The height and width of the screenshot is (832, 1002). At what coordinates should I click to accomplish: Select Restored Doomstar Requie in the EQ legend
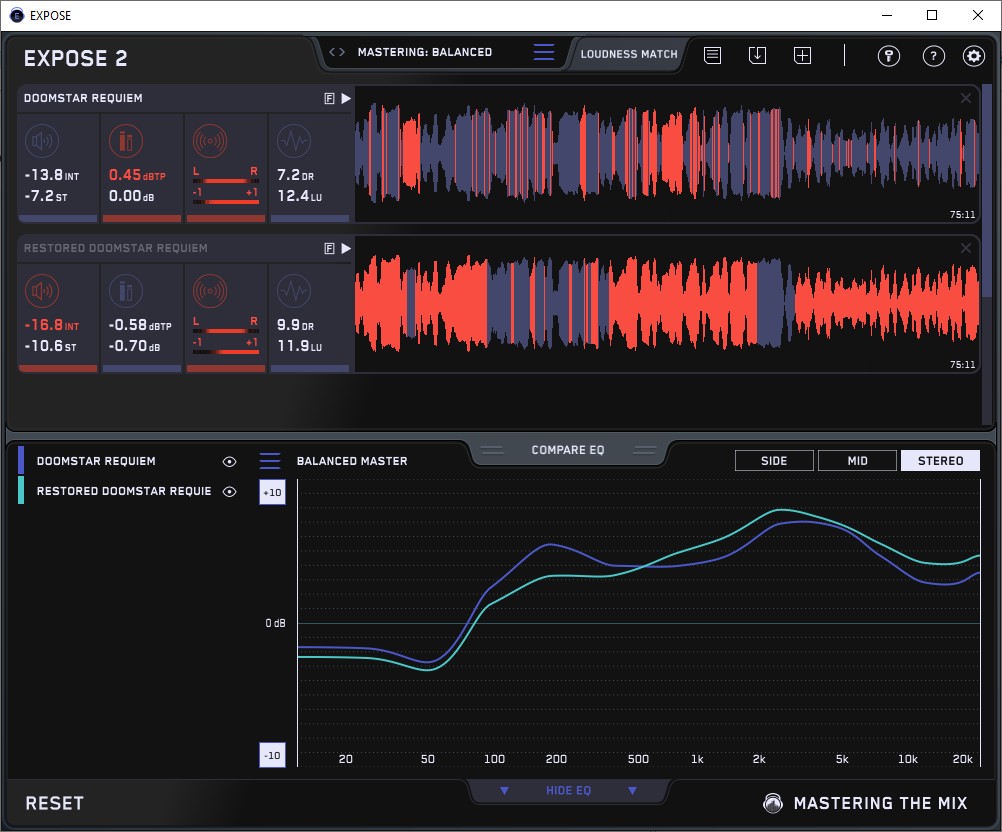click(x=124, y=491)
